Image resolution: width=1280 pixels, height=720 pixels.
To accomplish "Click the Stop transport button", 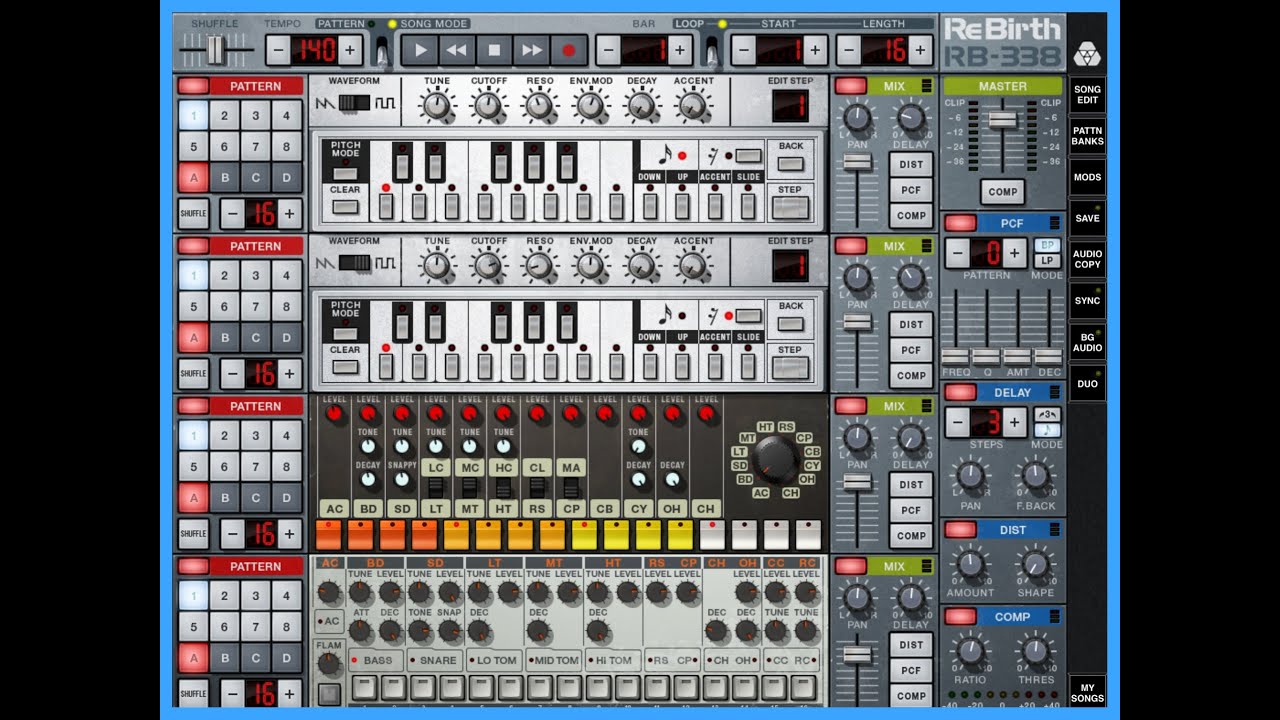I will pyautogui.click(x=494, y=50).
